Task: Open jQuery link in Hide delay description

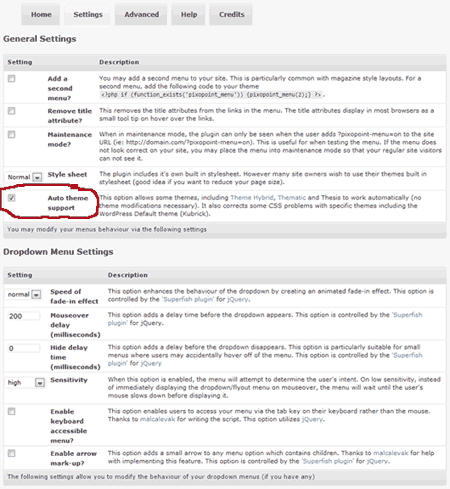Action: pyautogui.click(x=151, y=363)
